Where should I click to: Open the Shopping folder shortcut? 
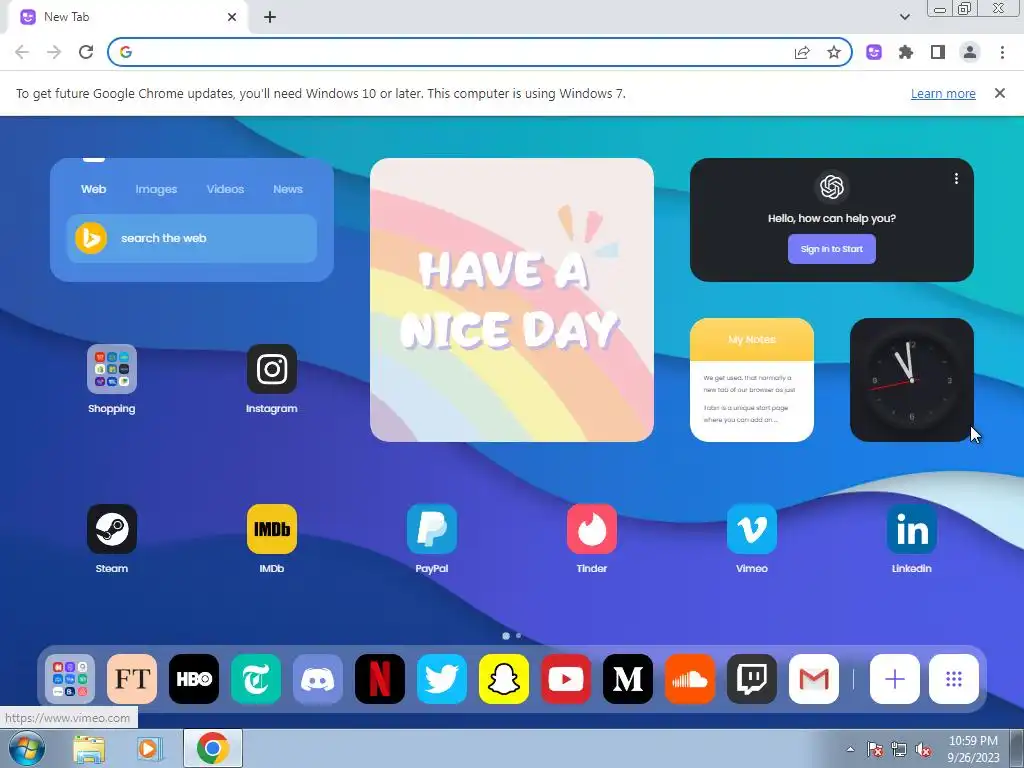[x=112, y=369]
